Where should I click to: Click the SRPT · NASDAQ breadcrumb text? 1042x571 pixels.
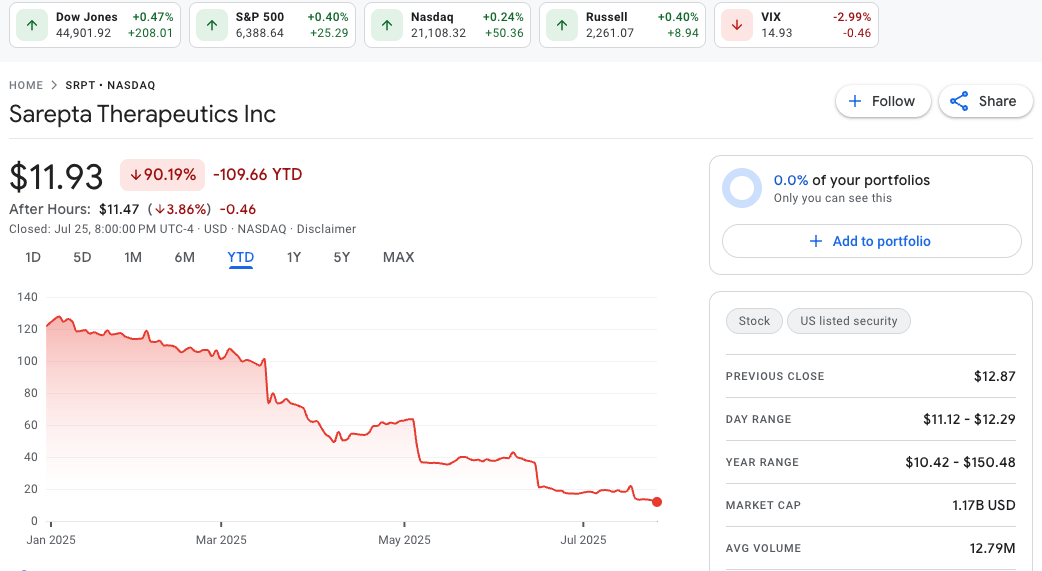coord(110,85)
